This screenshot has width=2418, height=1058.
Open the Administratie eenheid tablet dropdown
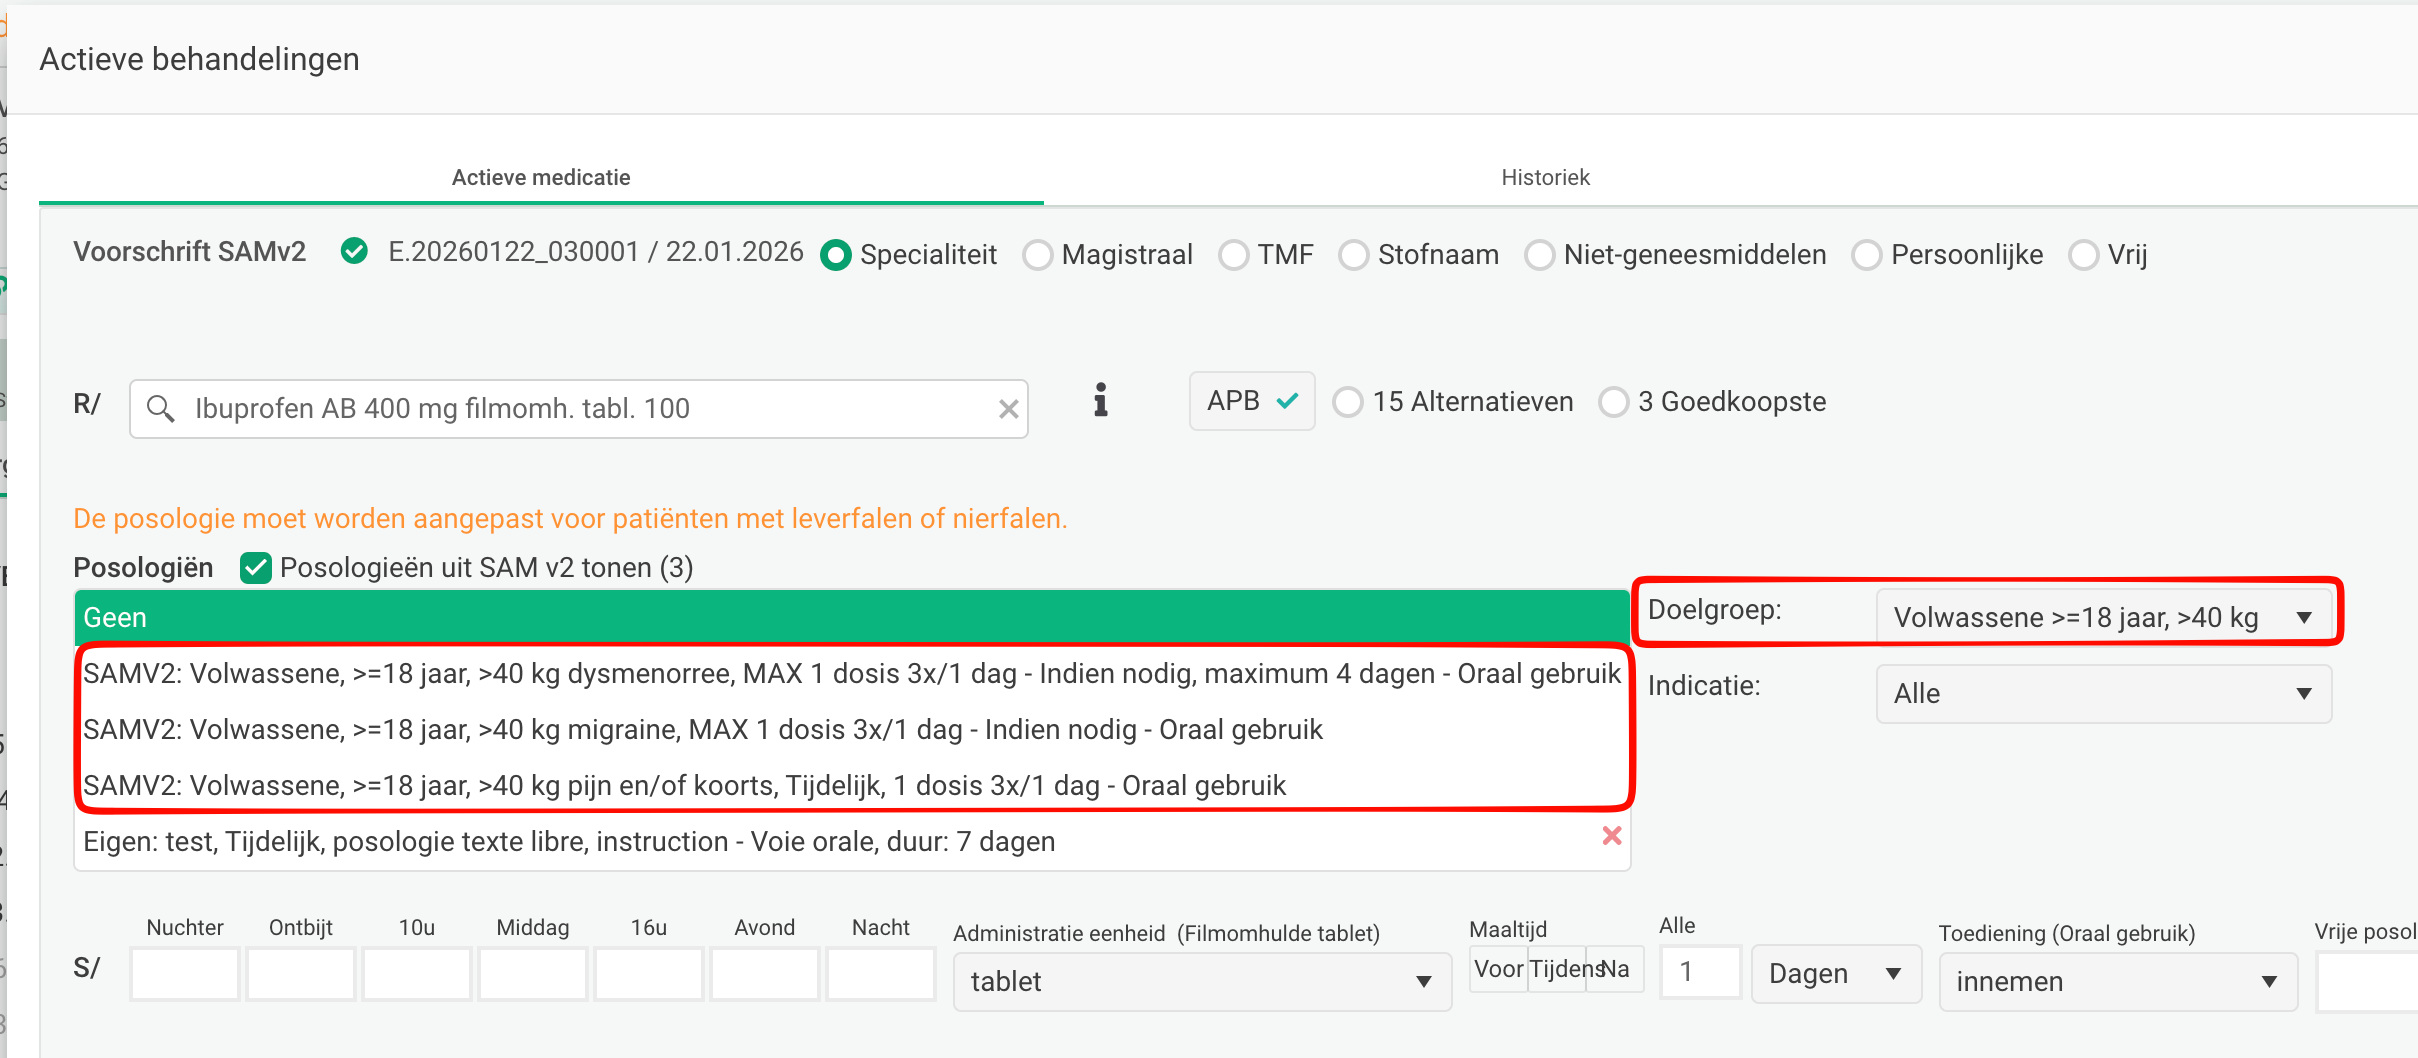1201,982
